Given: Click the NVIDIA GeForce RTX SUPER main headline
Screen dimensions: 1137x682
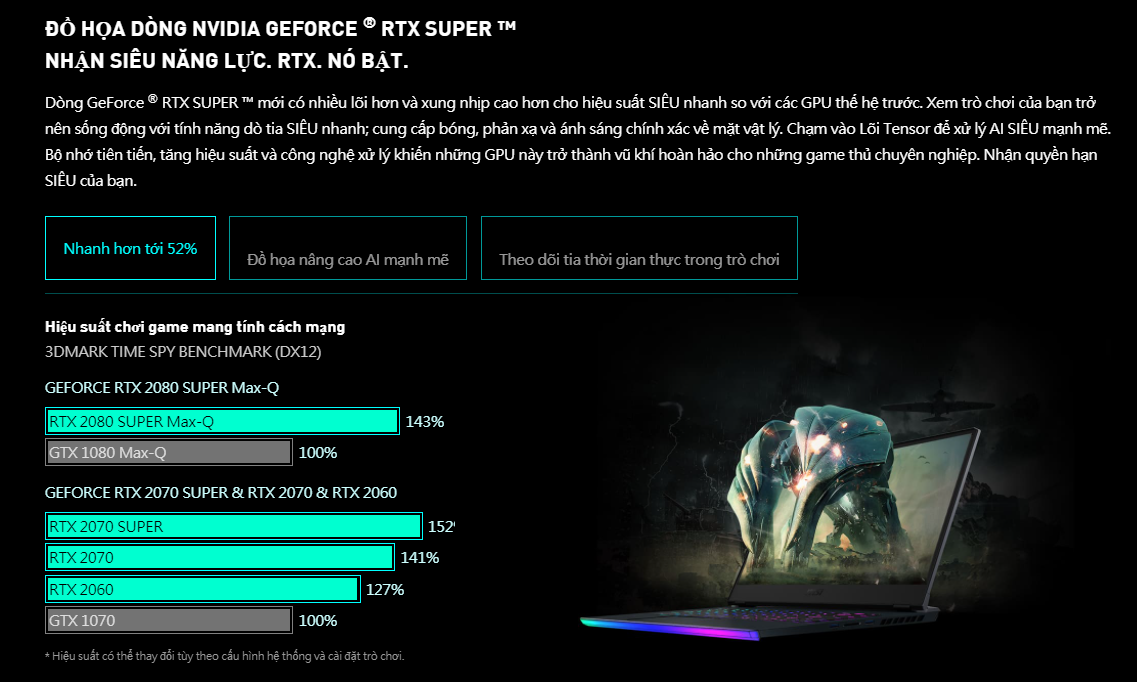Looking at the screenshot, I should click(x=281, y=29).
